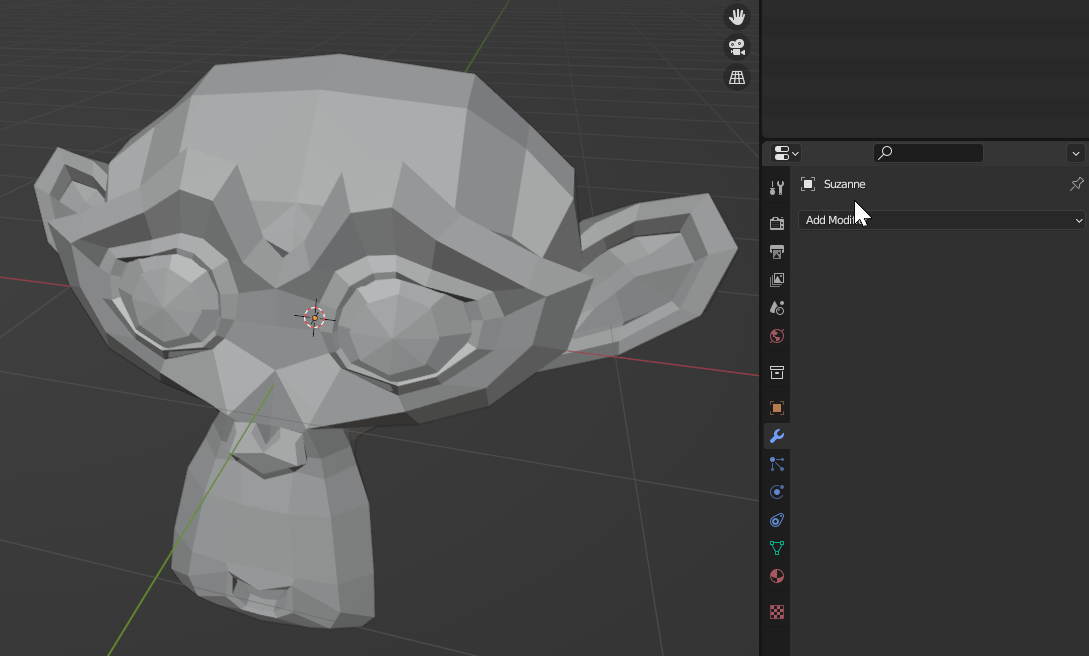The width and height of the screenshot is (1089, 656).
Task: Open the Tool properties tab
Action: pyautogui.click(x=776, y=188)
